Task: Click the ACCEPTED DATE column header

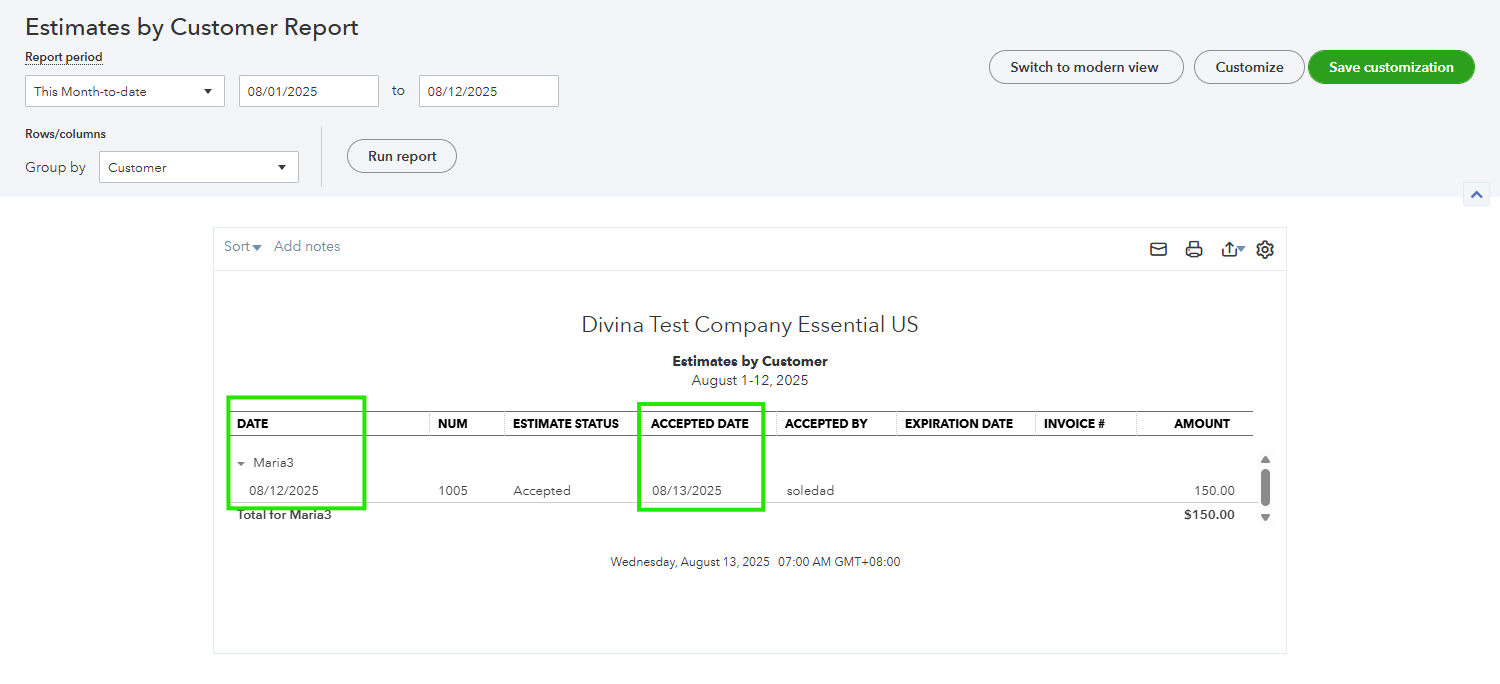Action: (700, 424)
